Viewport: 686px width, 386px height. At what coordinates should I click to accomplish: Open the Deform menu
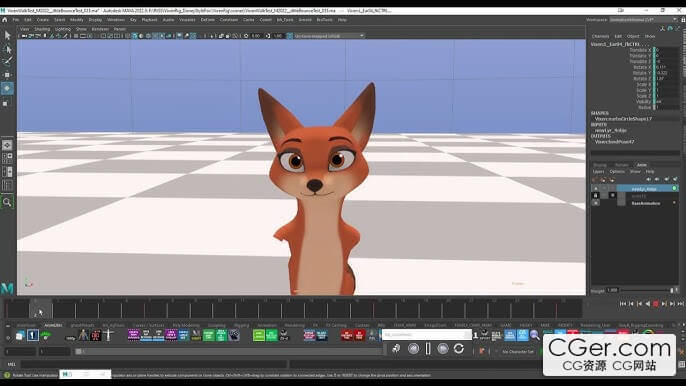[207, 20]
